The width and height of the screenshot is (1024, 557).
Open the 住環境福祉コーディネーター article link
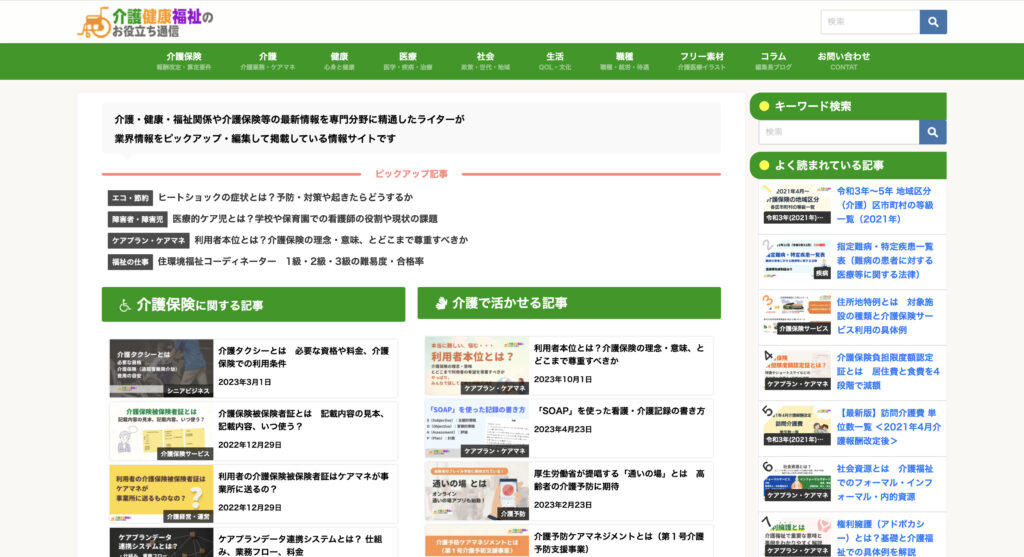290,262
